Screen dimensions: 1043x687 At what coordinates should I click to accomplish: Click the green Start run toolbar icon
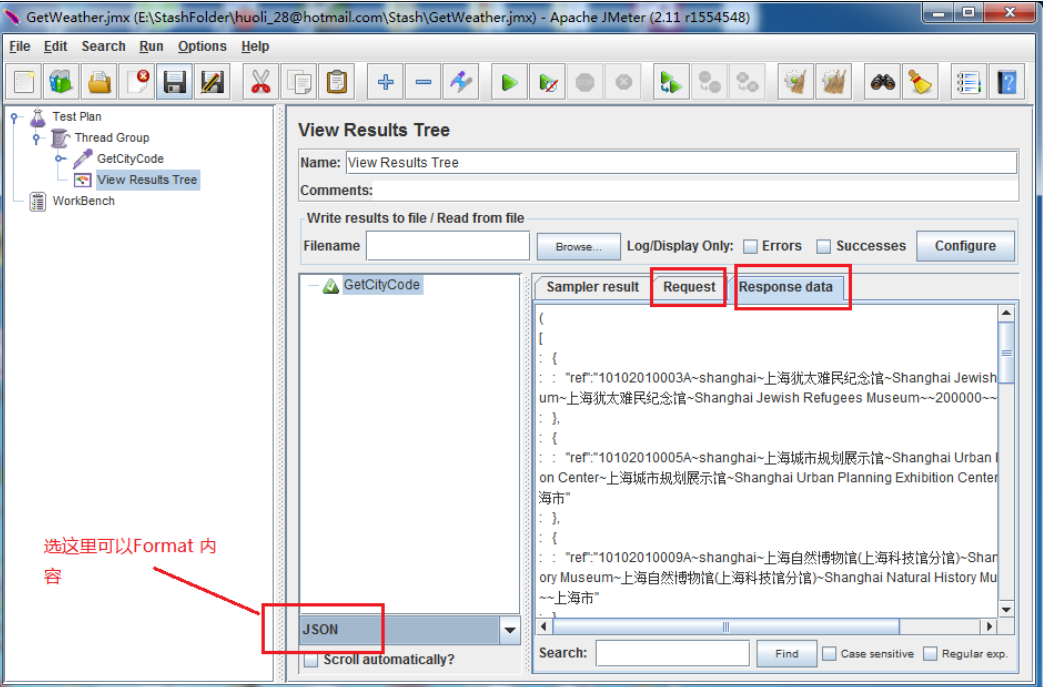[x=509, y=83]
